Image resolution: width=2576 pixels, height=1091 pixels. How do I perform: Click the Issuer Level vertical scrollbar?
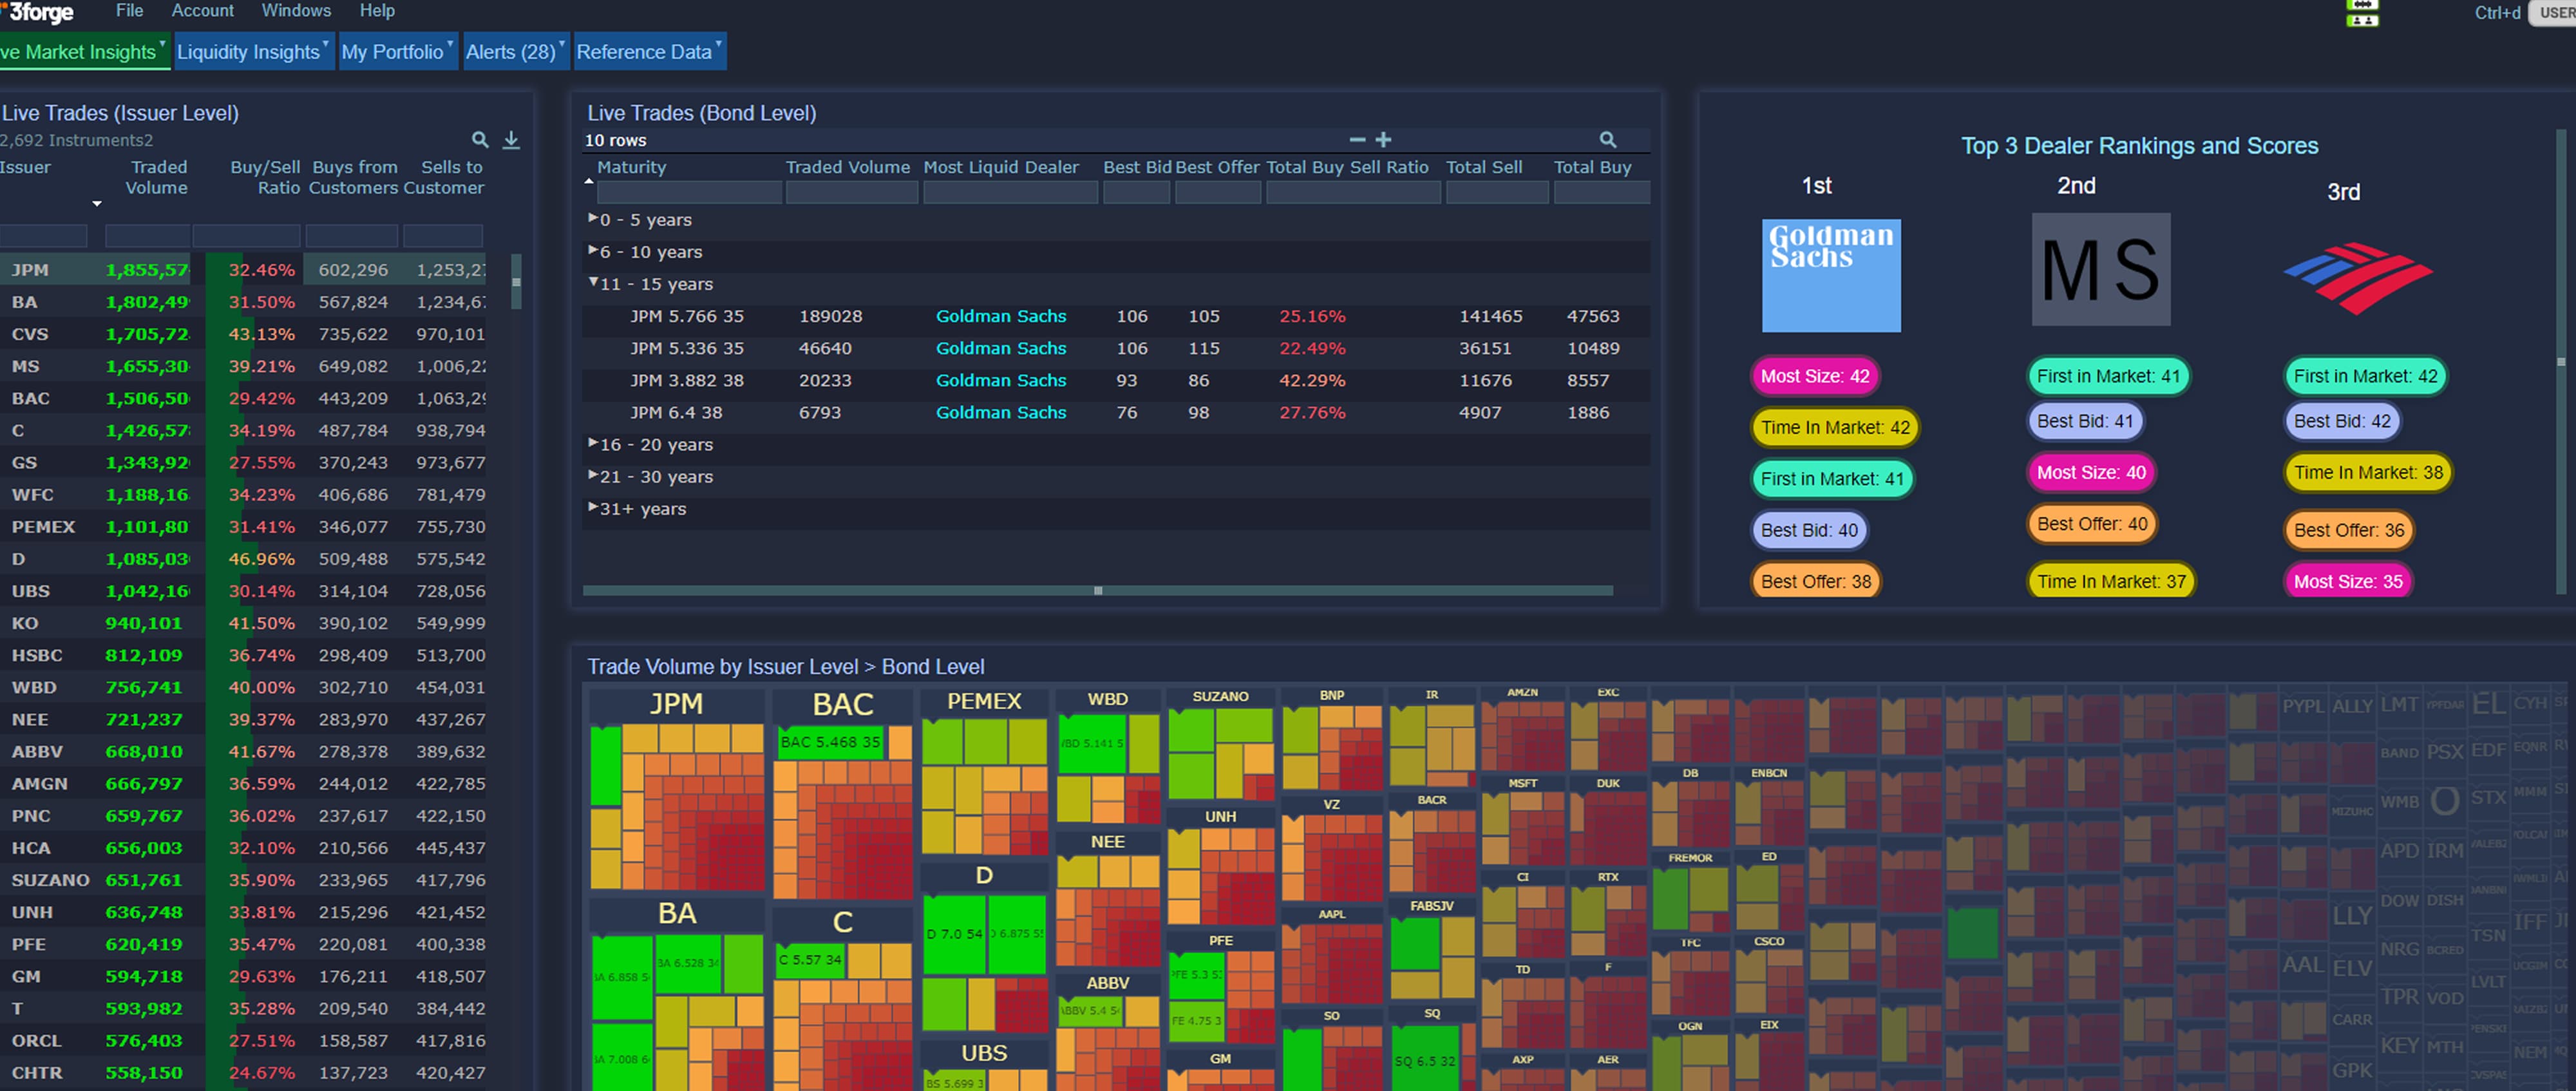[516, 282]
